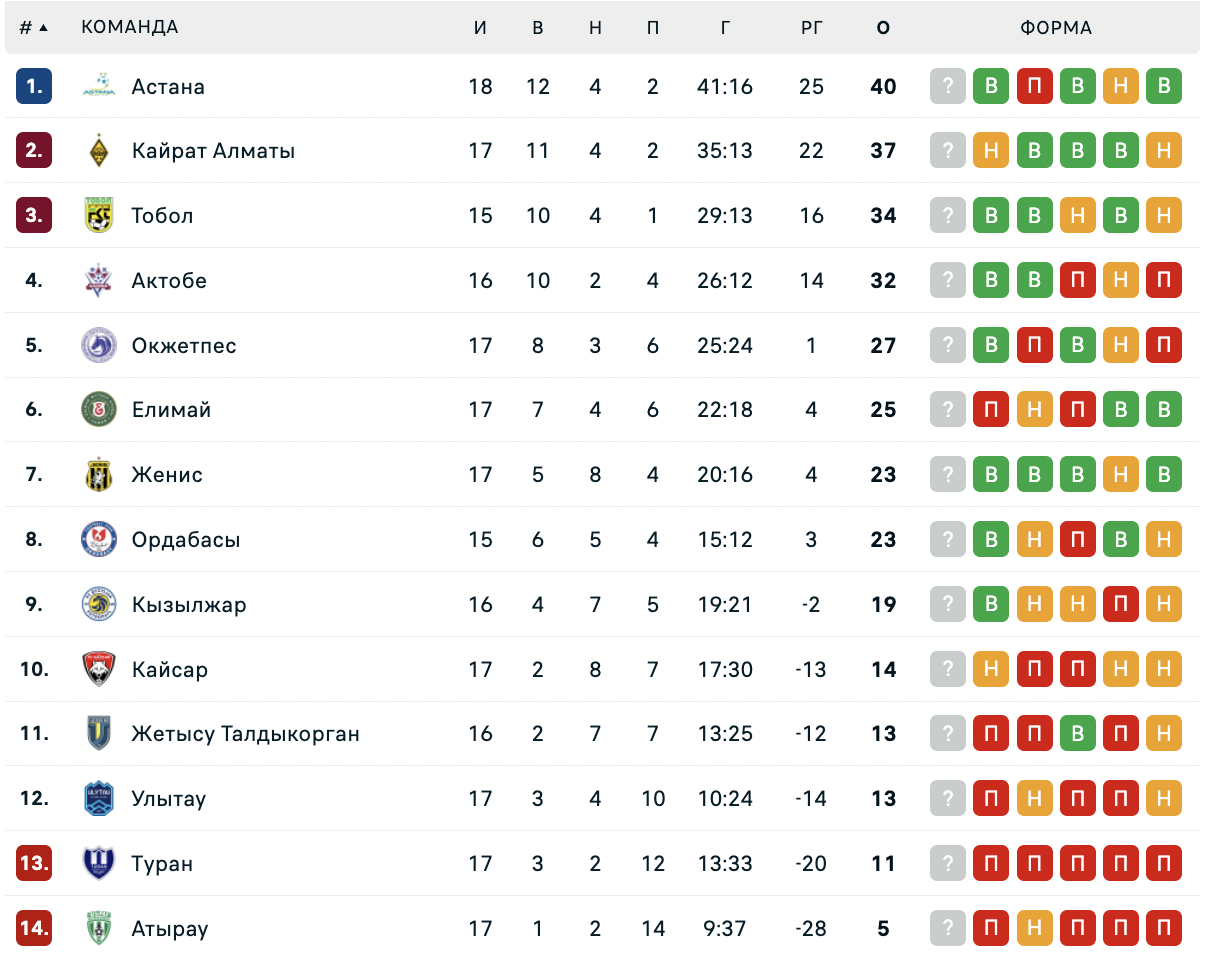Open the Тобол team logo
Viewport: 1206px width, 960px height.
click(x=99, y=216)
